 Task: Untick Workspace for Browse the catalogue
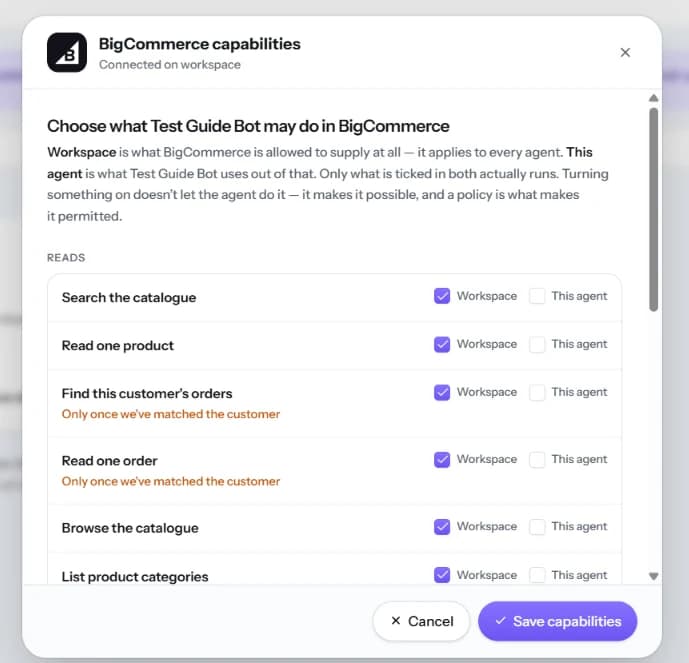pos(442,526)
